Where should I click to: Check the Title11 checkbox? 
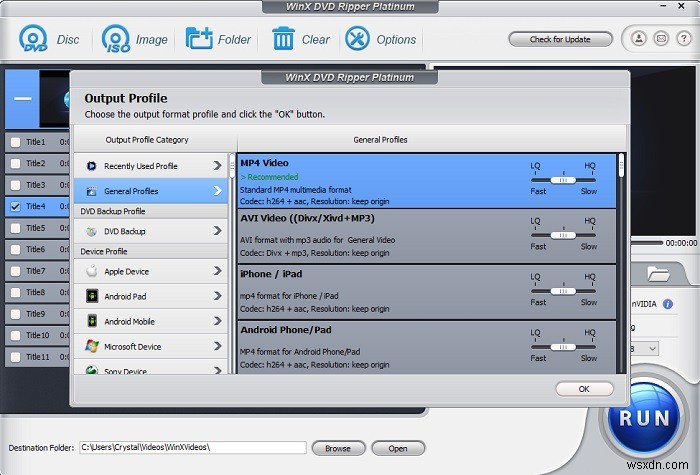pyautogui.click(x=15, y=357)
